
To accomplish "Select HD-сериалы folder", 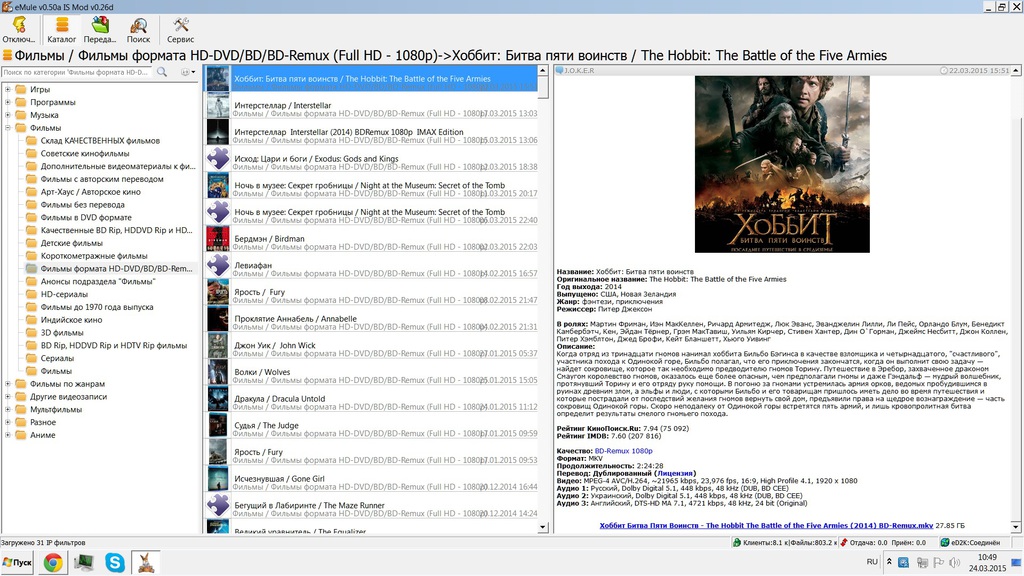I will pyautogui.click(x=64, y=294).
